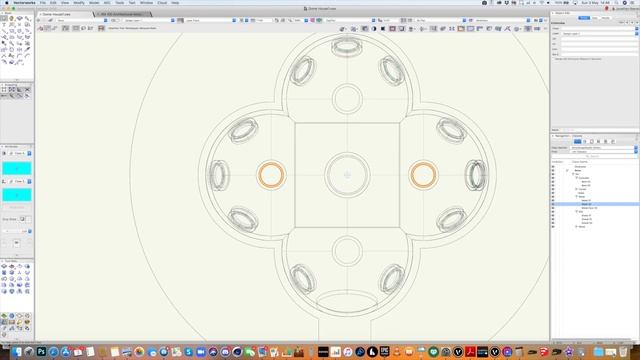Open the Cloud menu
Screen dimensions: 640x360
tap(162, 3)
